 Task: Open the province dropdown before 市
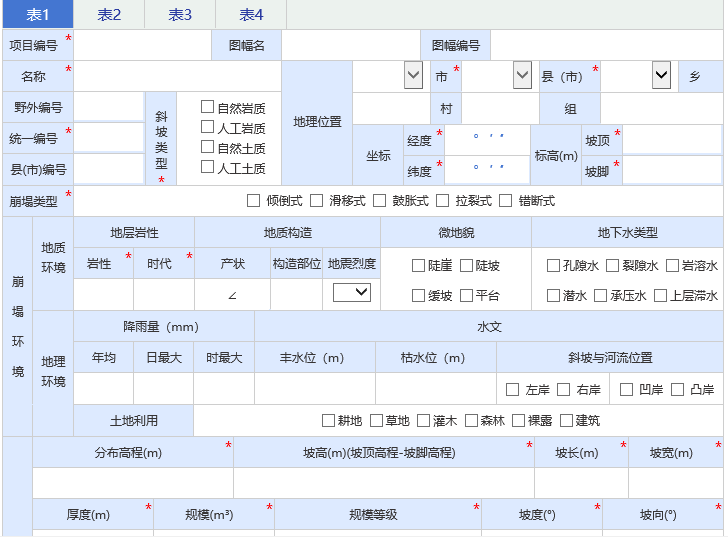413,75
